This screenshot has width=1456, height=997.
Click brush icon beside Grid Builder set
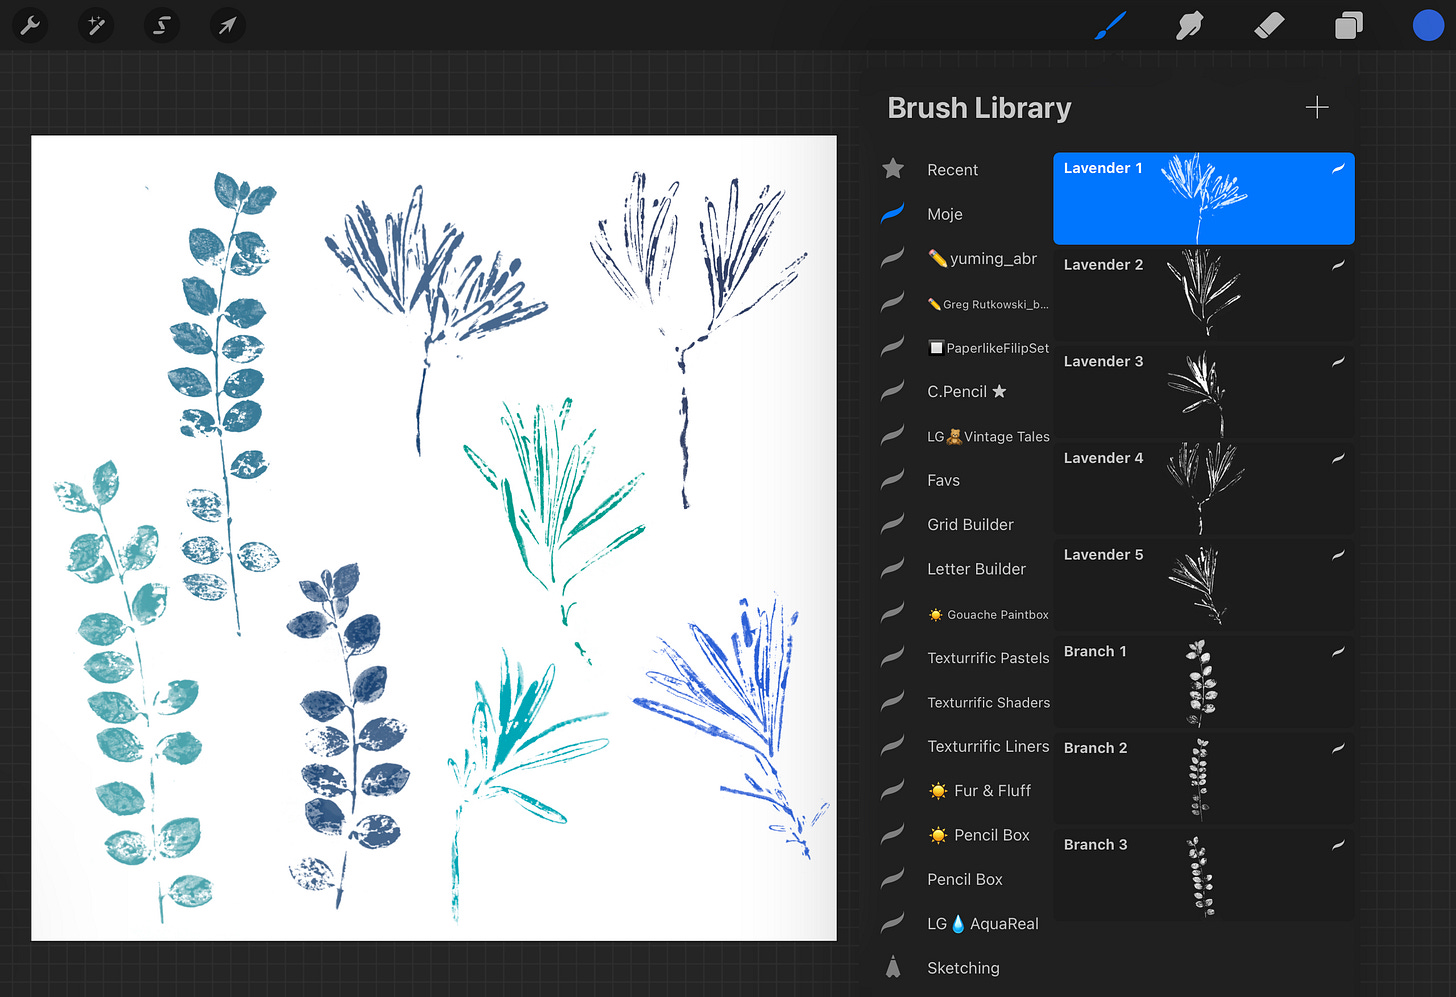coord(892,524)
